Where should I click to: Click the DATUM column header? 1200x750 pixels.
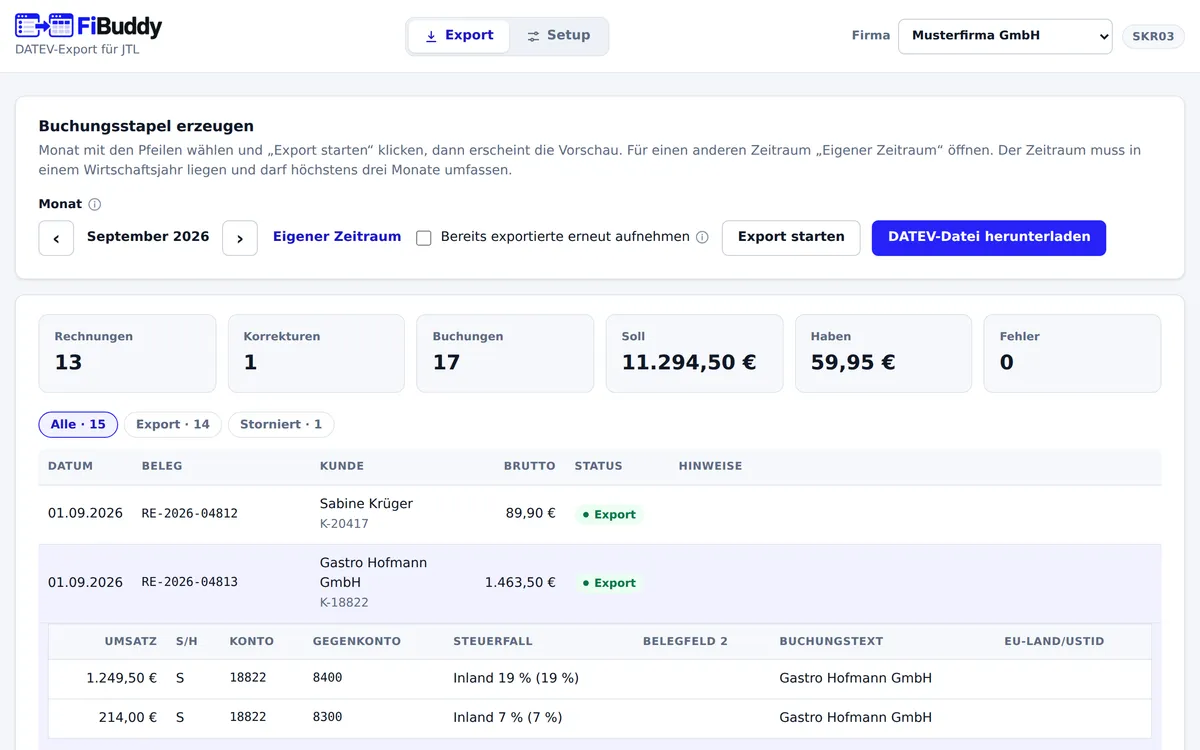point(70,466)
